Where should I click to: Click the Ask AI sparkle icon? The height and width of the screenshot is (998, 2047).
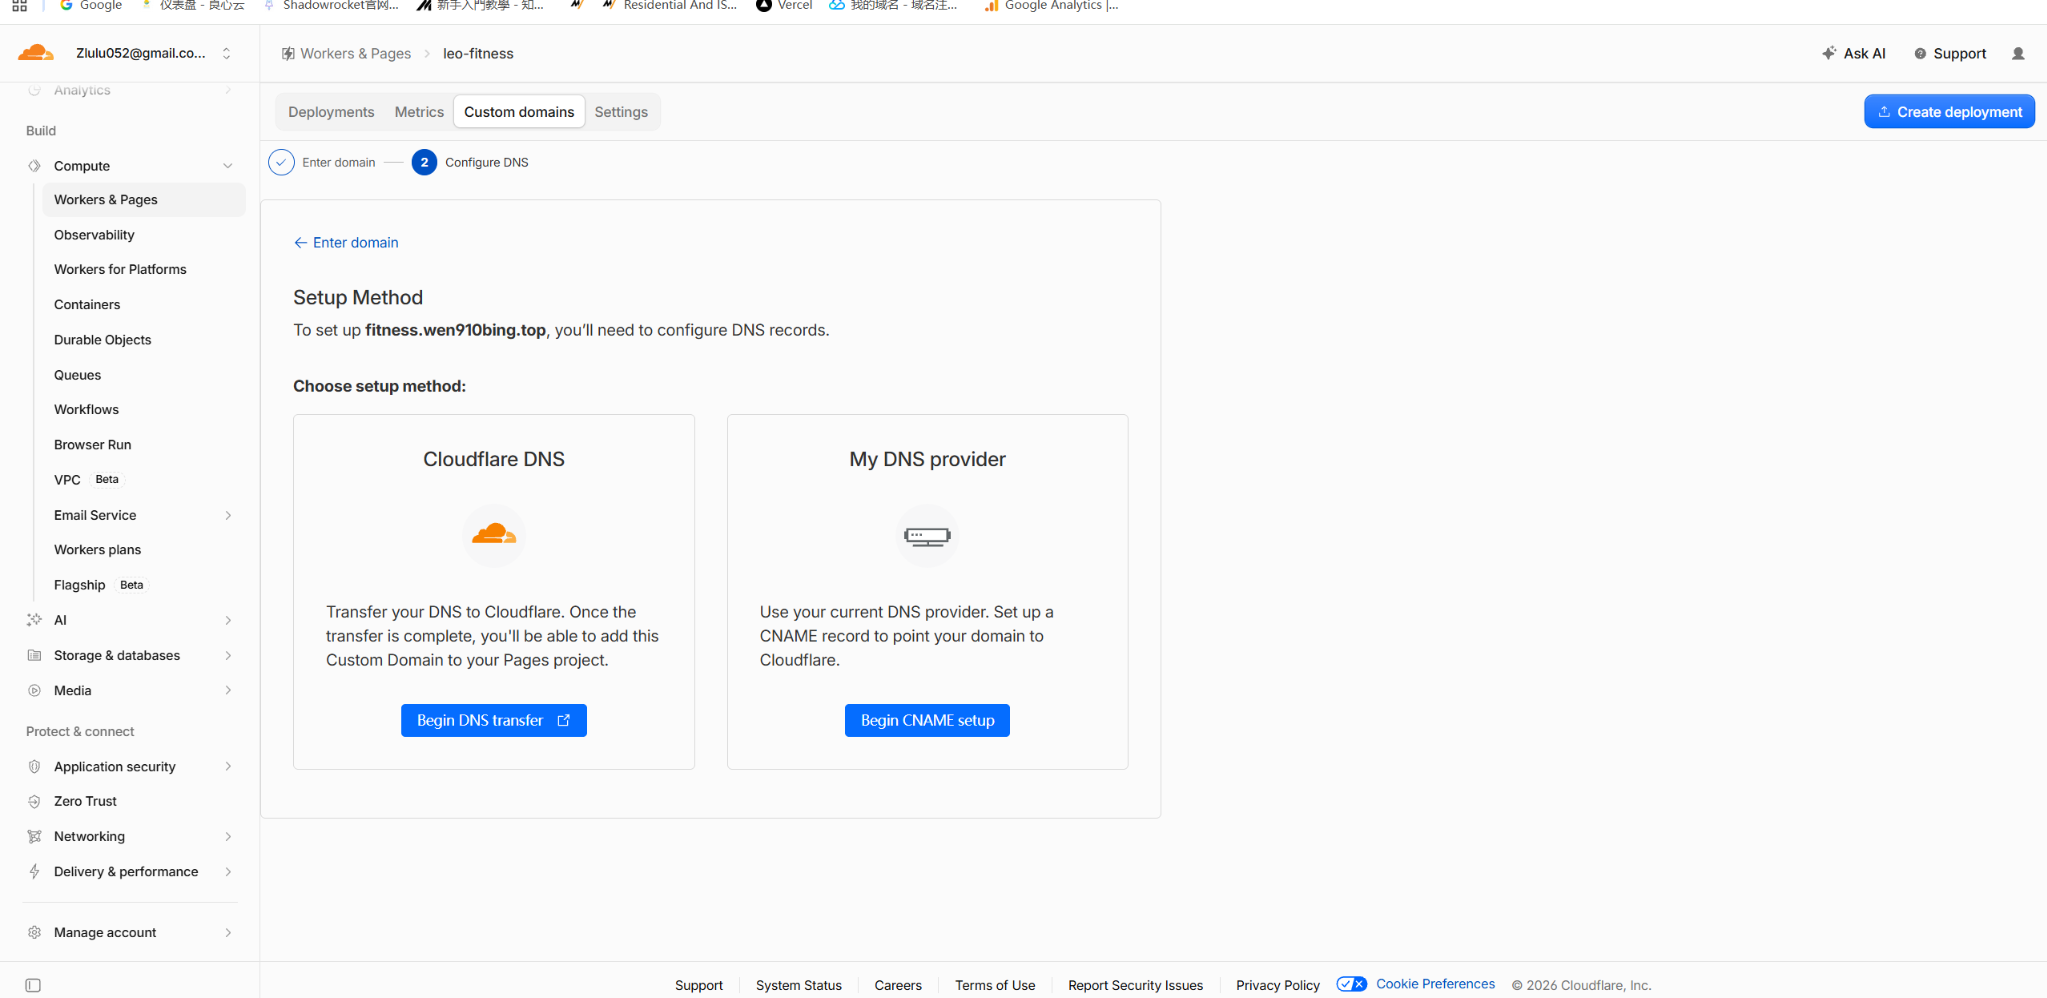[x=1829, y=53]
